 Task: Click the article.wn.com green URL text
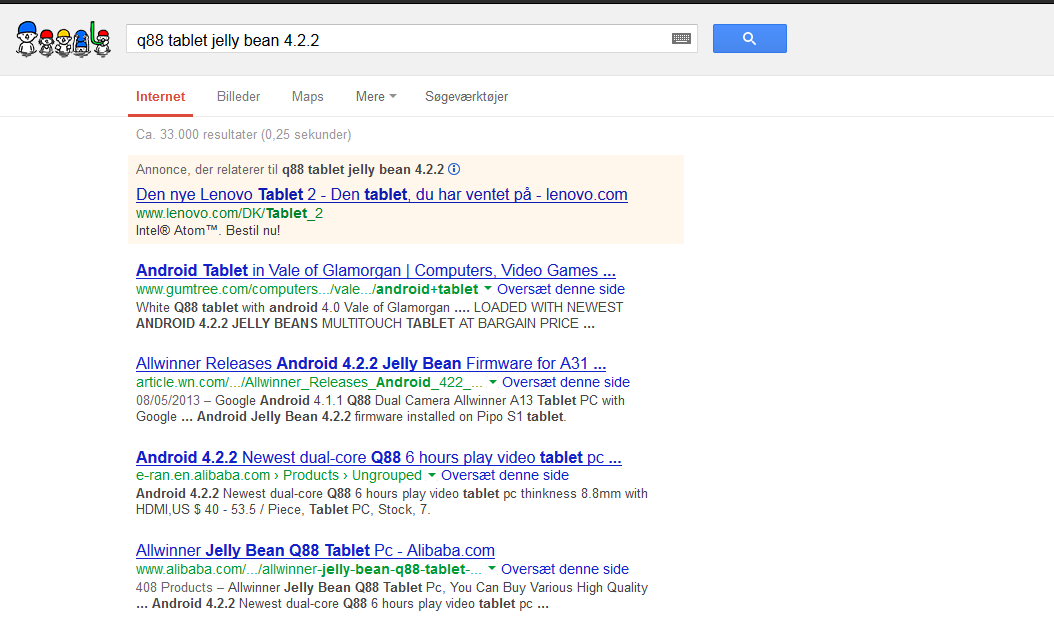[x=309, y=382]
